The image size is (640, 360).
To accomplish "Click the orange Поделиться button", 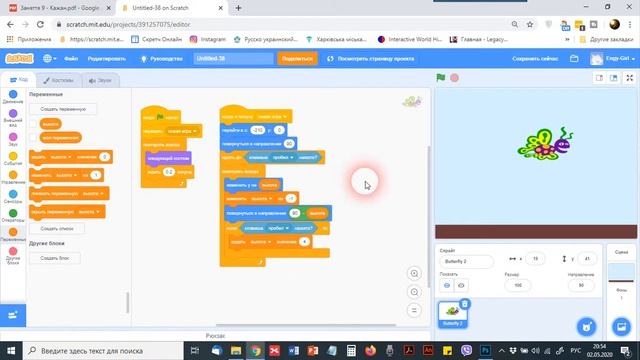I will 297,58.
